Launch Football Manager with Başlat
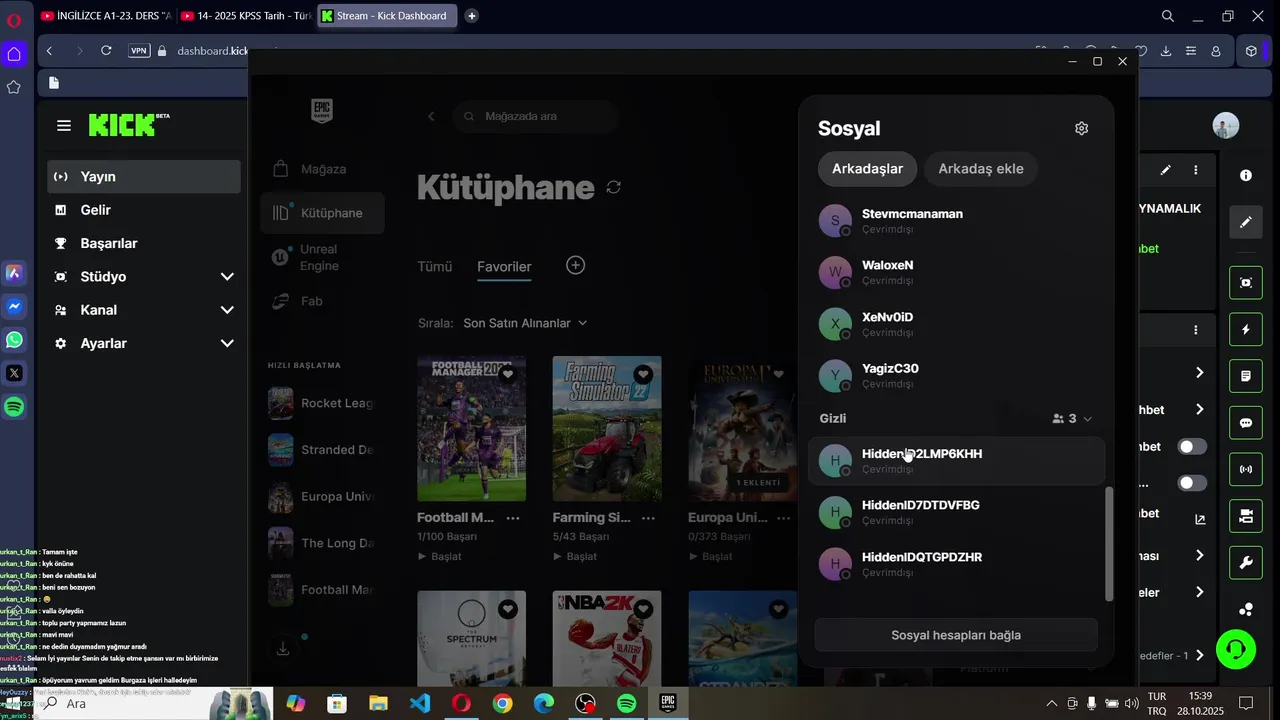The width and height of the screenshot is (1280, 720). pyautogui.click(x=439, y=556)
